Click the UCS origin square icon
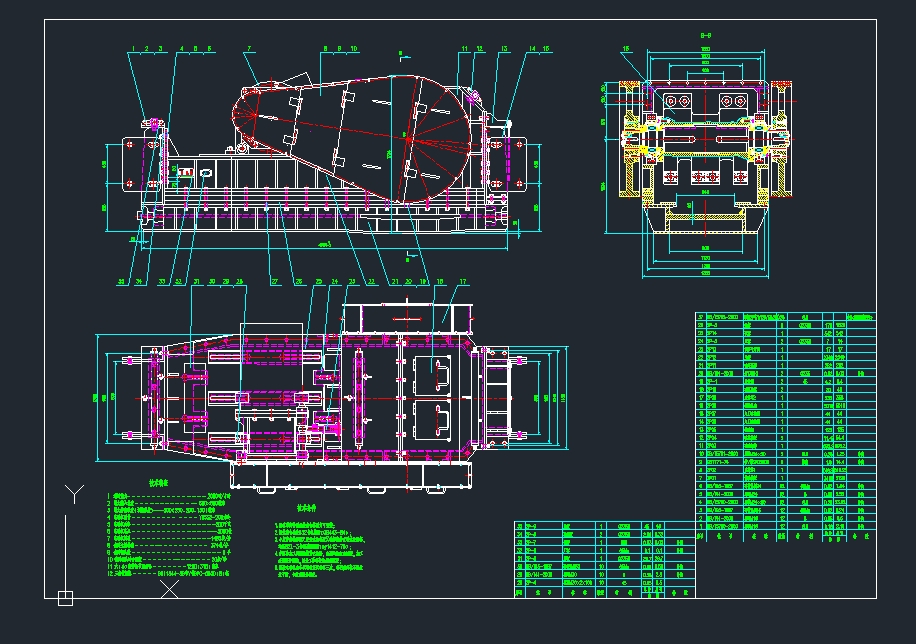The height and width of the screenshot is (644, 916). pyautogui.click(x=65, y=598)
